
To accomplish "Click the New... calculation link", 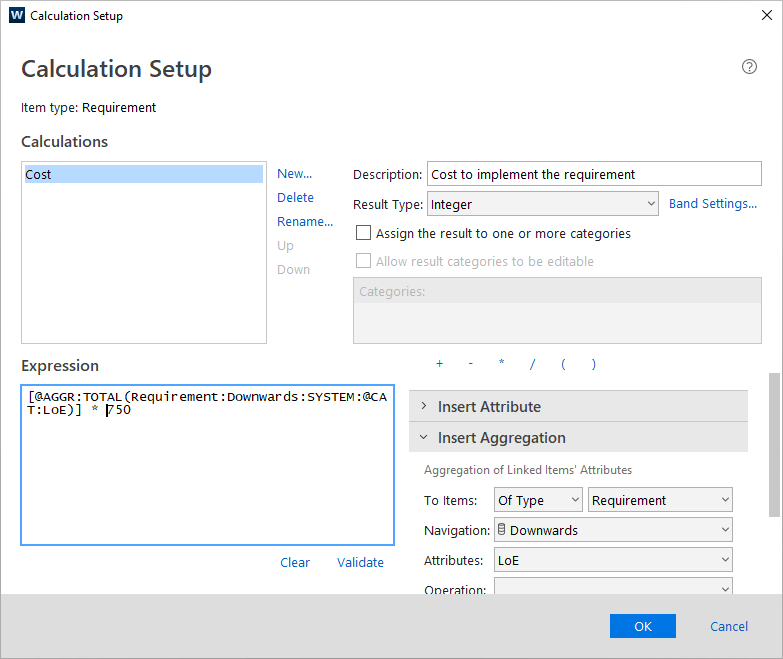I will coord(295,174).
